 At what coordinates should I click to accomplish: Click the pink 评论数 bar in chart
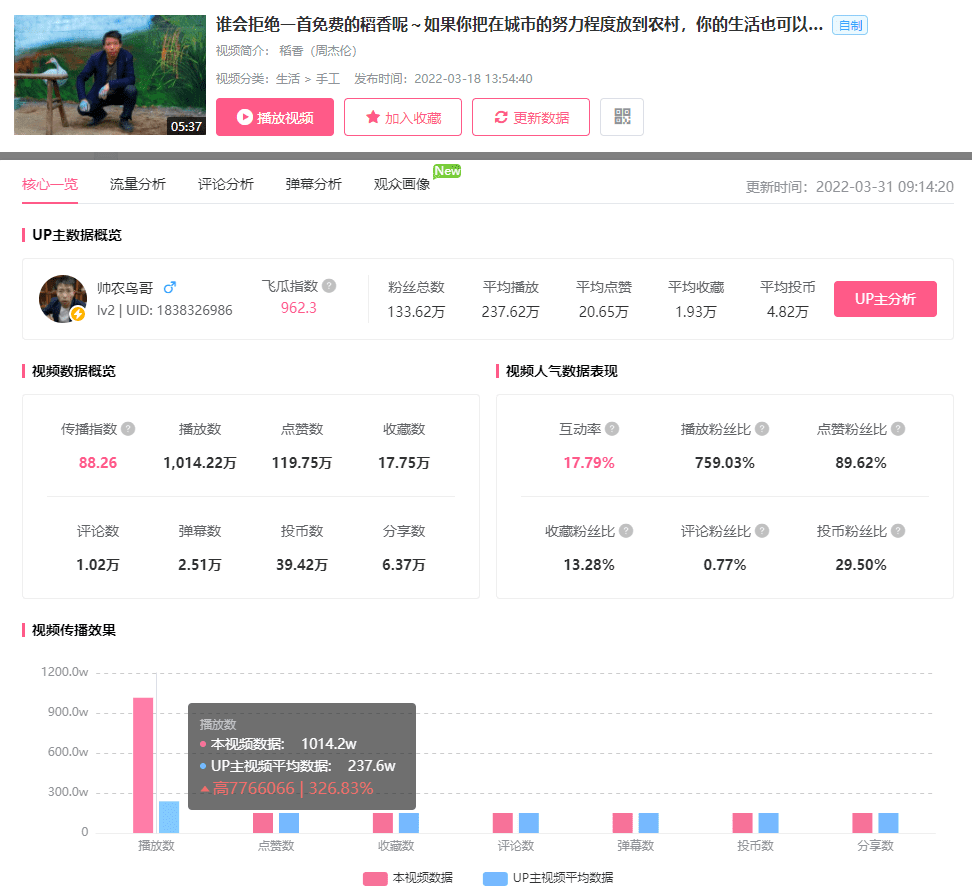503,823
